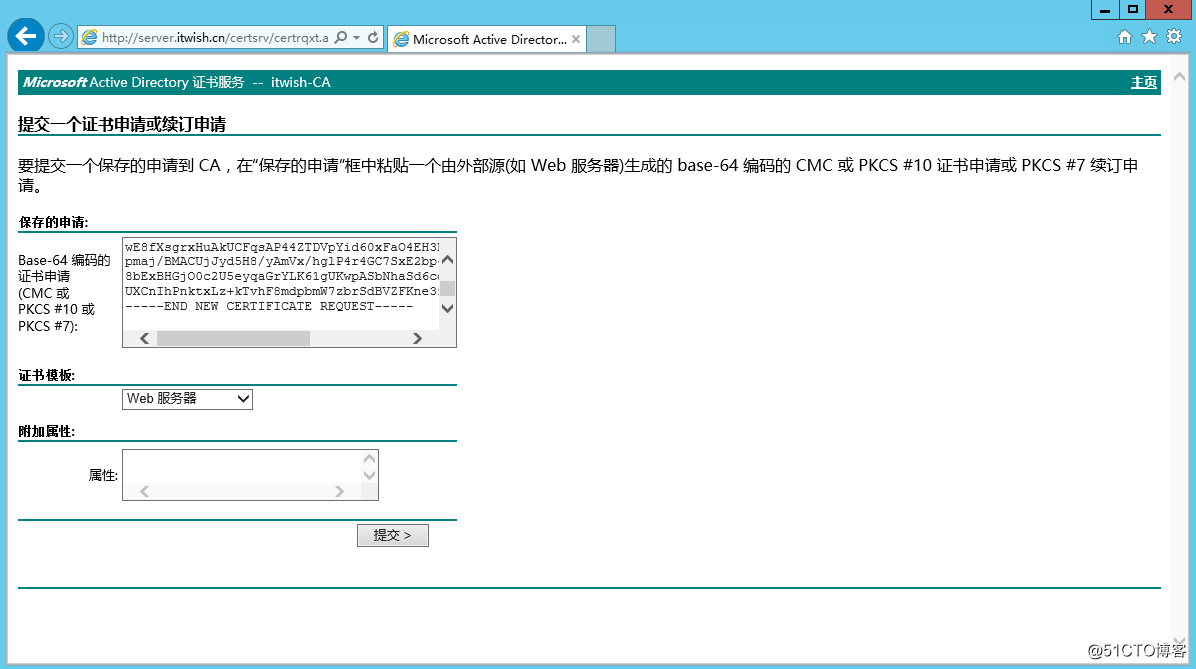Maximize the browser window
Screen dimensions: 1196x669
click(x=1133, y=9)
